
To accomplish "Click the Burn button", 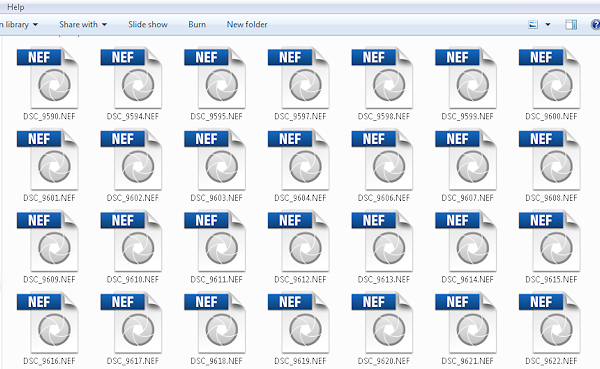I will click(197, 24).
